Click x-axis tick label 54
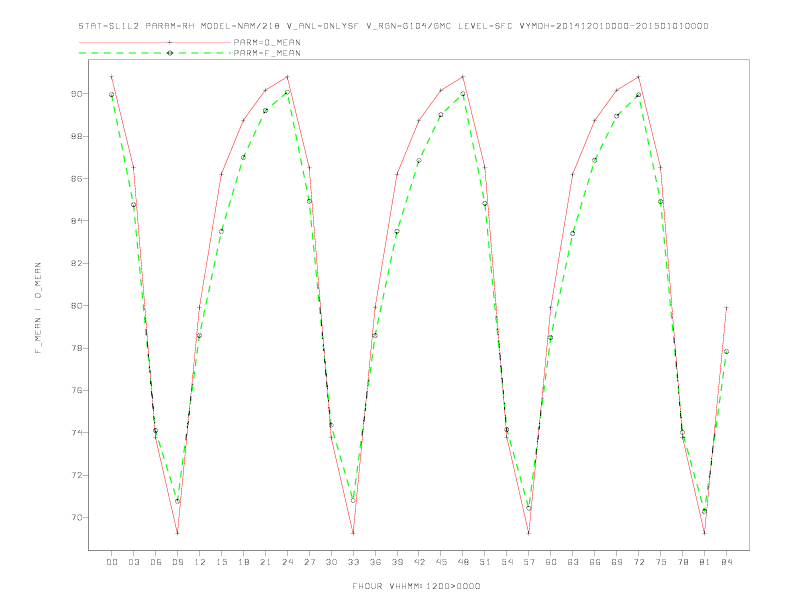Viewport: 792px width, 612px height. tap(507, 562)
